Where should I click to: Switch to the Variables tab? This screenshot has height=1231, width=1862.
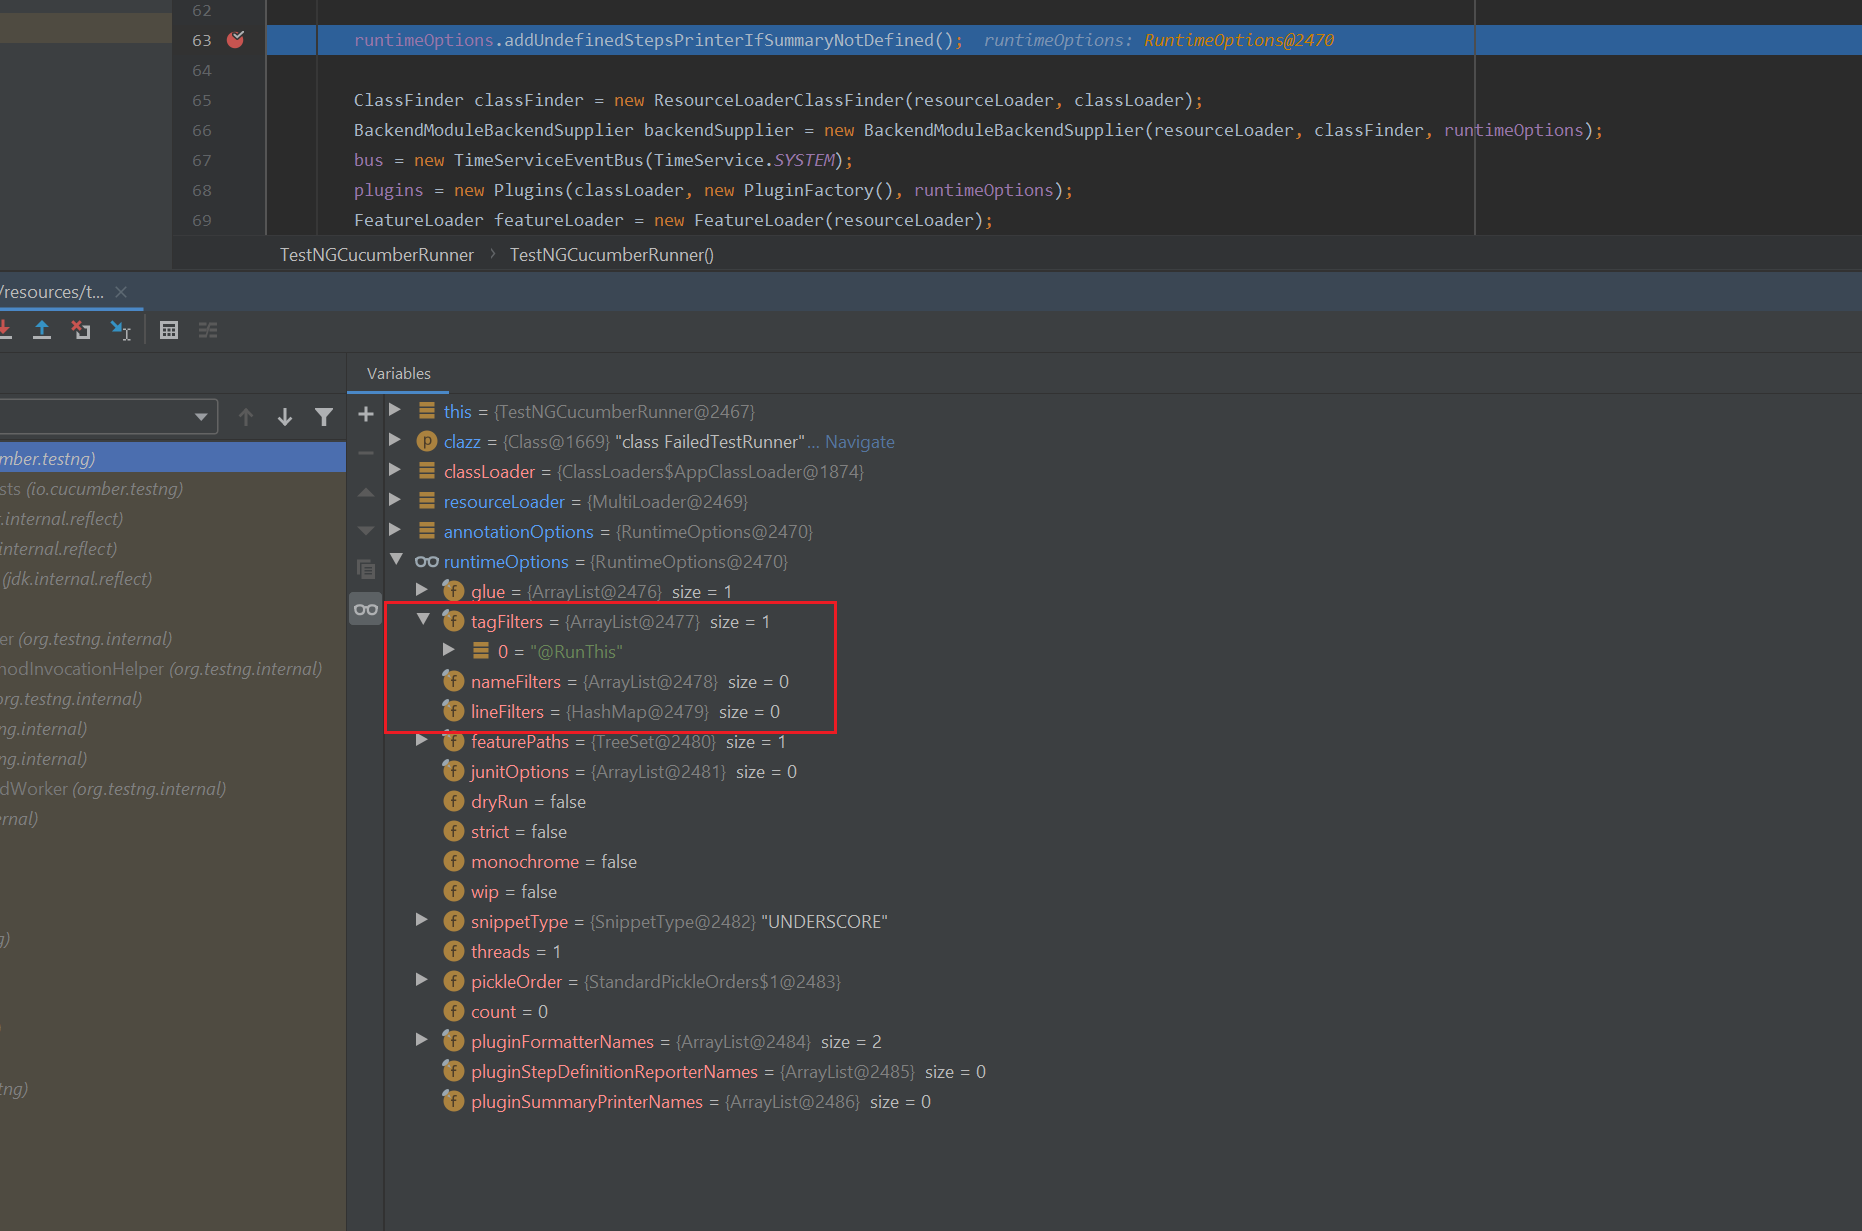pos(398,373)
